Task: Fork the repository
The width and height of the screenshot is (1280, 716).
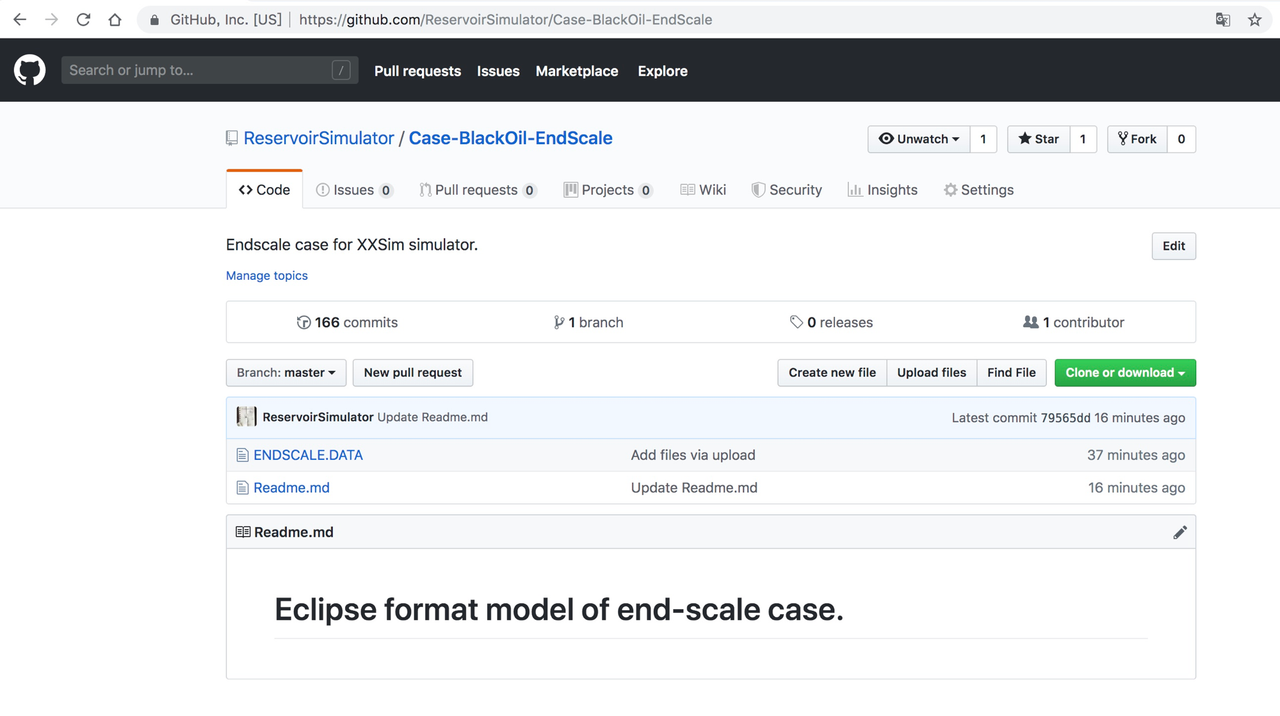Action: pyautogui.click(x=1137, y=139)
